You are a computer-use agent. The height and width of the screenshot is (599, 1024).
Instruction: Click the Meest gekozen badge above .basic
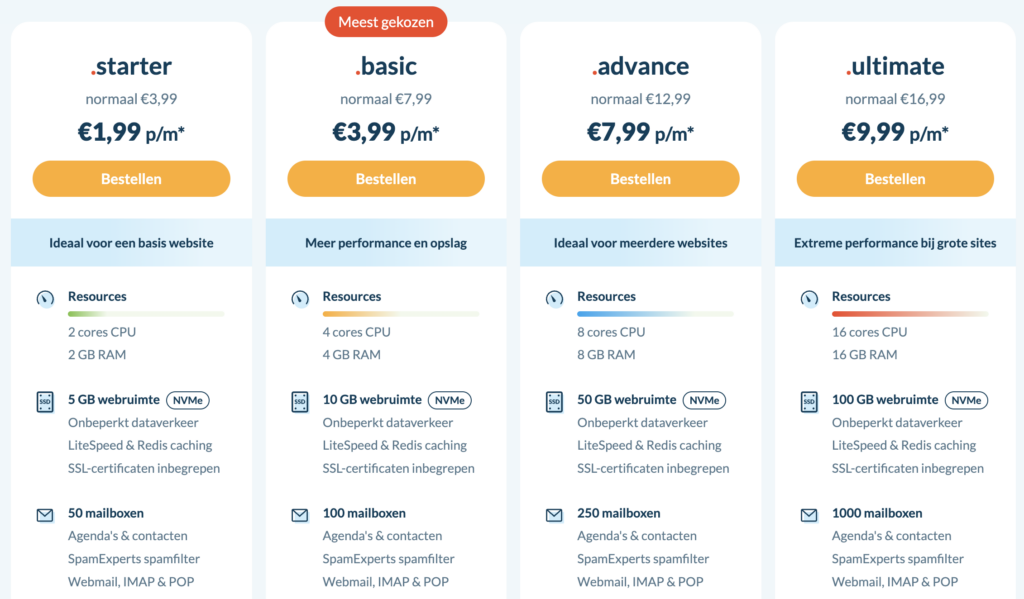[x=385, y=21]
